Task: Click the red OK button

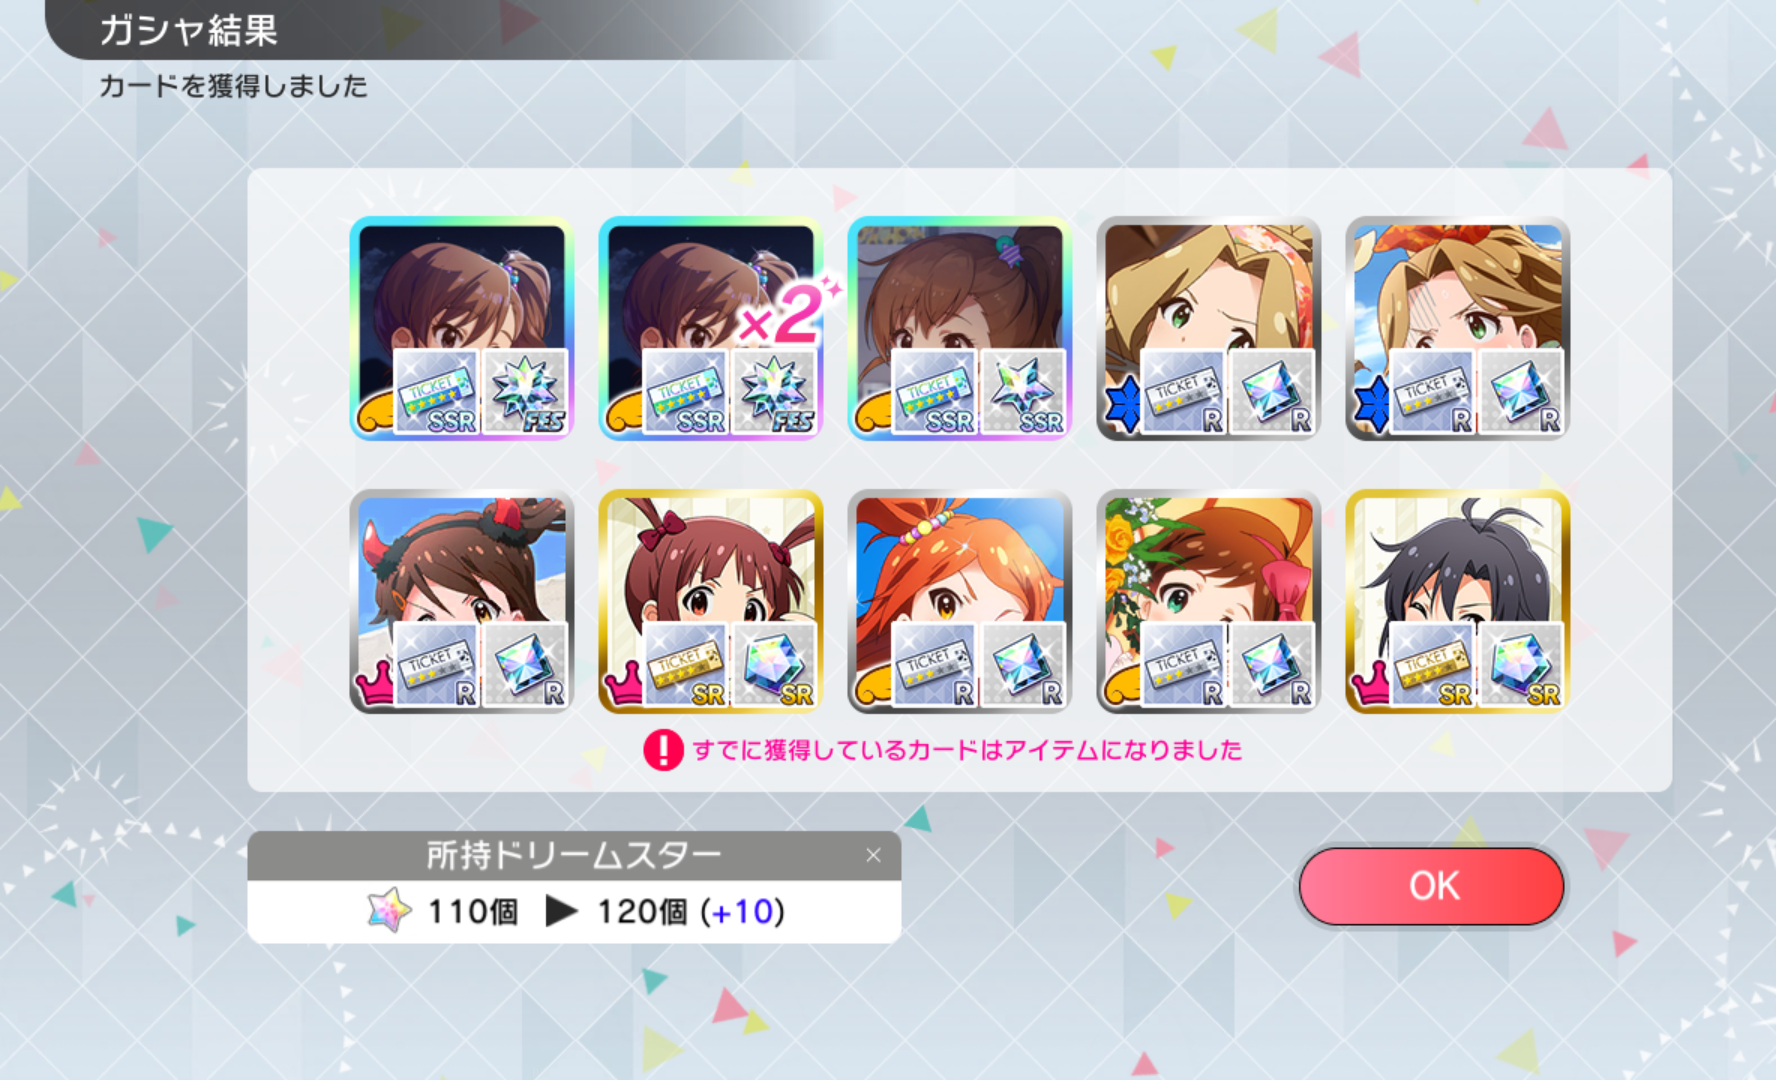Action: pos(1431,886)
